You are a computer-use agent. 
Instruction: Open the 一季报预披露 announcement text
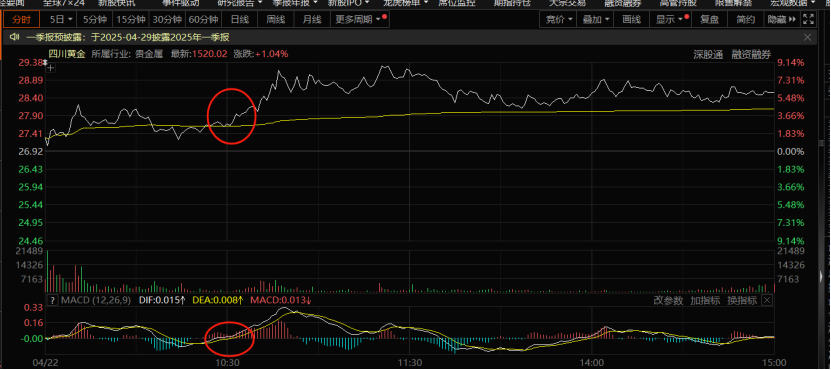[128, 37]
